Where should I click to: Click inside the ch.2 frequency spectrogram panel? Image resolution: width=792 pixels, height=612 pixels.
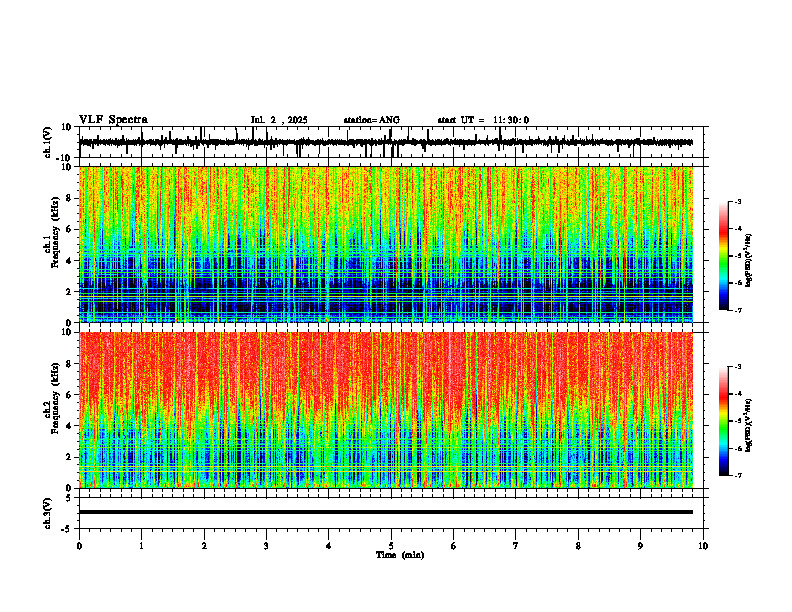[386, 410]
